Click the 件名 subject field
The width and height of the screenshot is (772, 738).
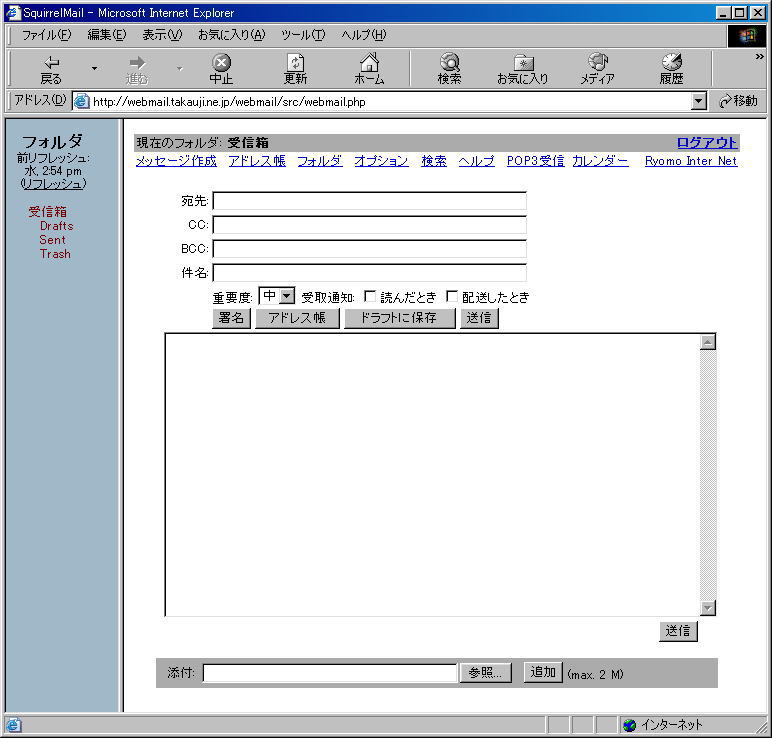pos(369,273)
